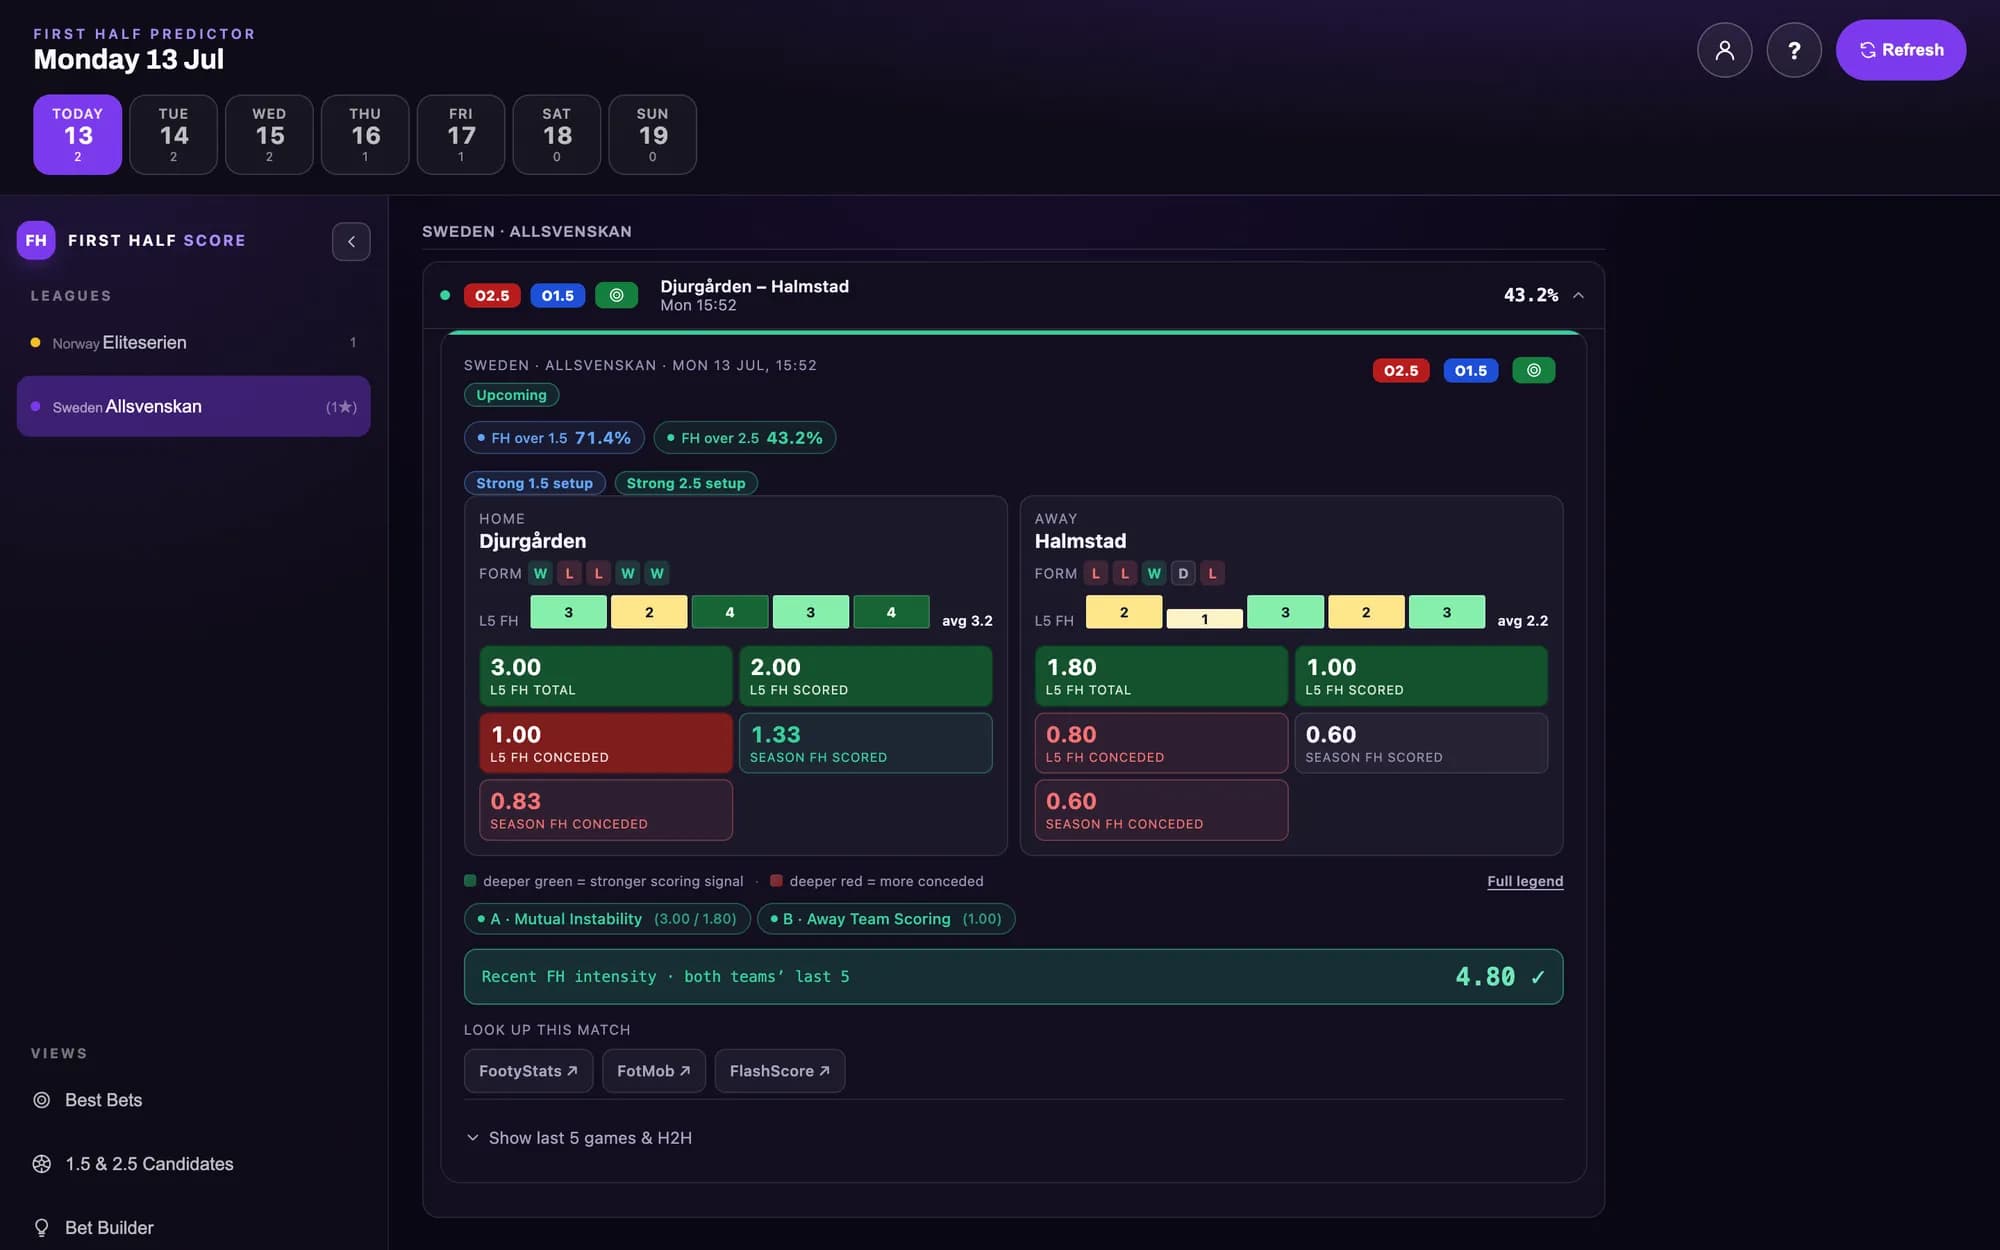2000x1250 pixels.
Task: Click Djurgården 2.00 L5 FH Scored tile
Action: [866, 676]
